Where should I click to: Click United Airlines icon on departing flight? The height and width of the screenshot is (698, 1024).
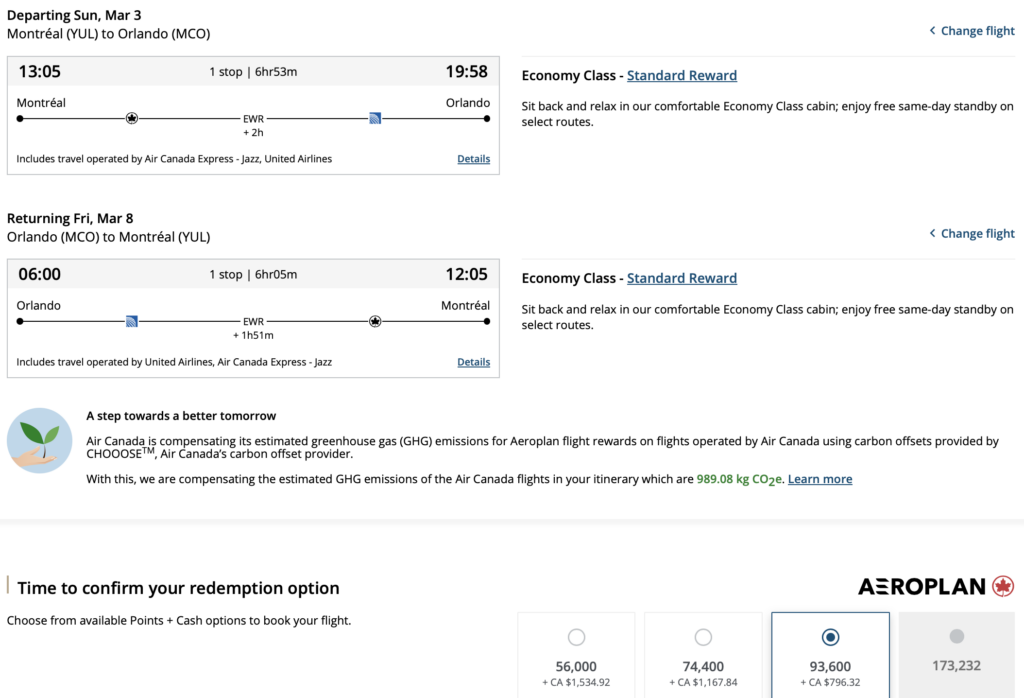click(375, 118)
